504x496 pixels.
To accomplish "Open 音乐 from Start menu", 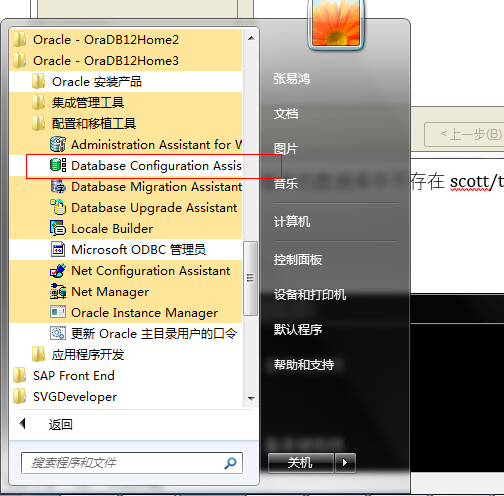I will pos(286,183).
